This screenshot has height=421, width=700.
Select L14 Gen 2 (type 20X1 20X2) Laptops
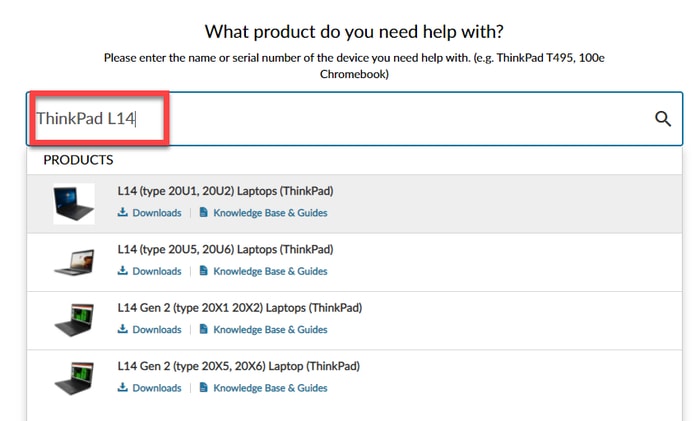tap(239, 308)
